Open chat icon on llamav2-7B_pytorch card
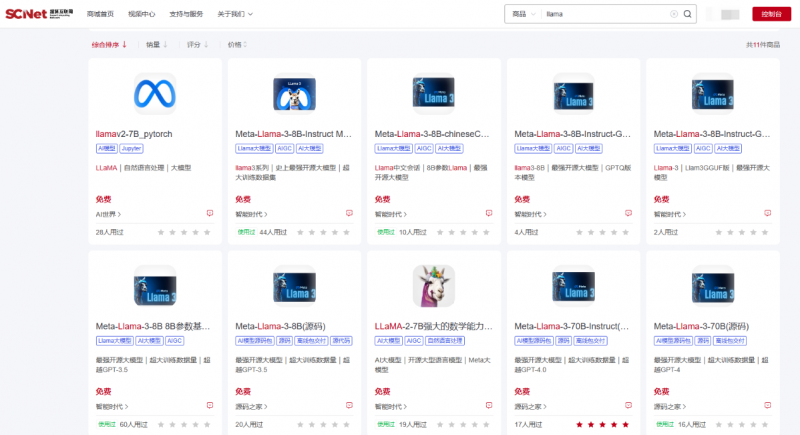This screenshot has height=435, width=800. (210, 213)
